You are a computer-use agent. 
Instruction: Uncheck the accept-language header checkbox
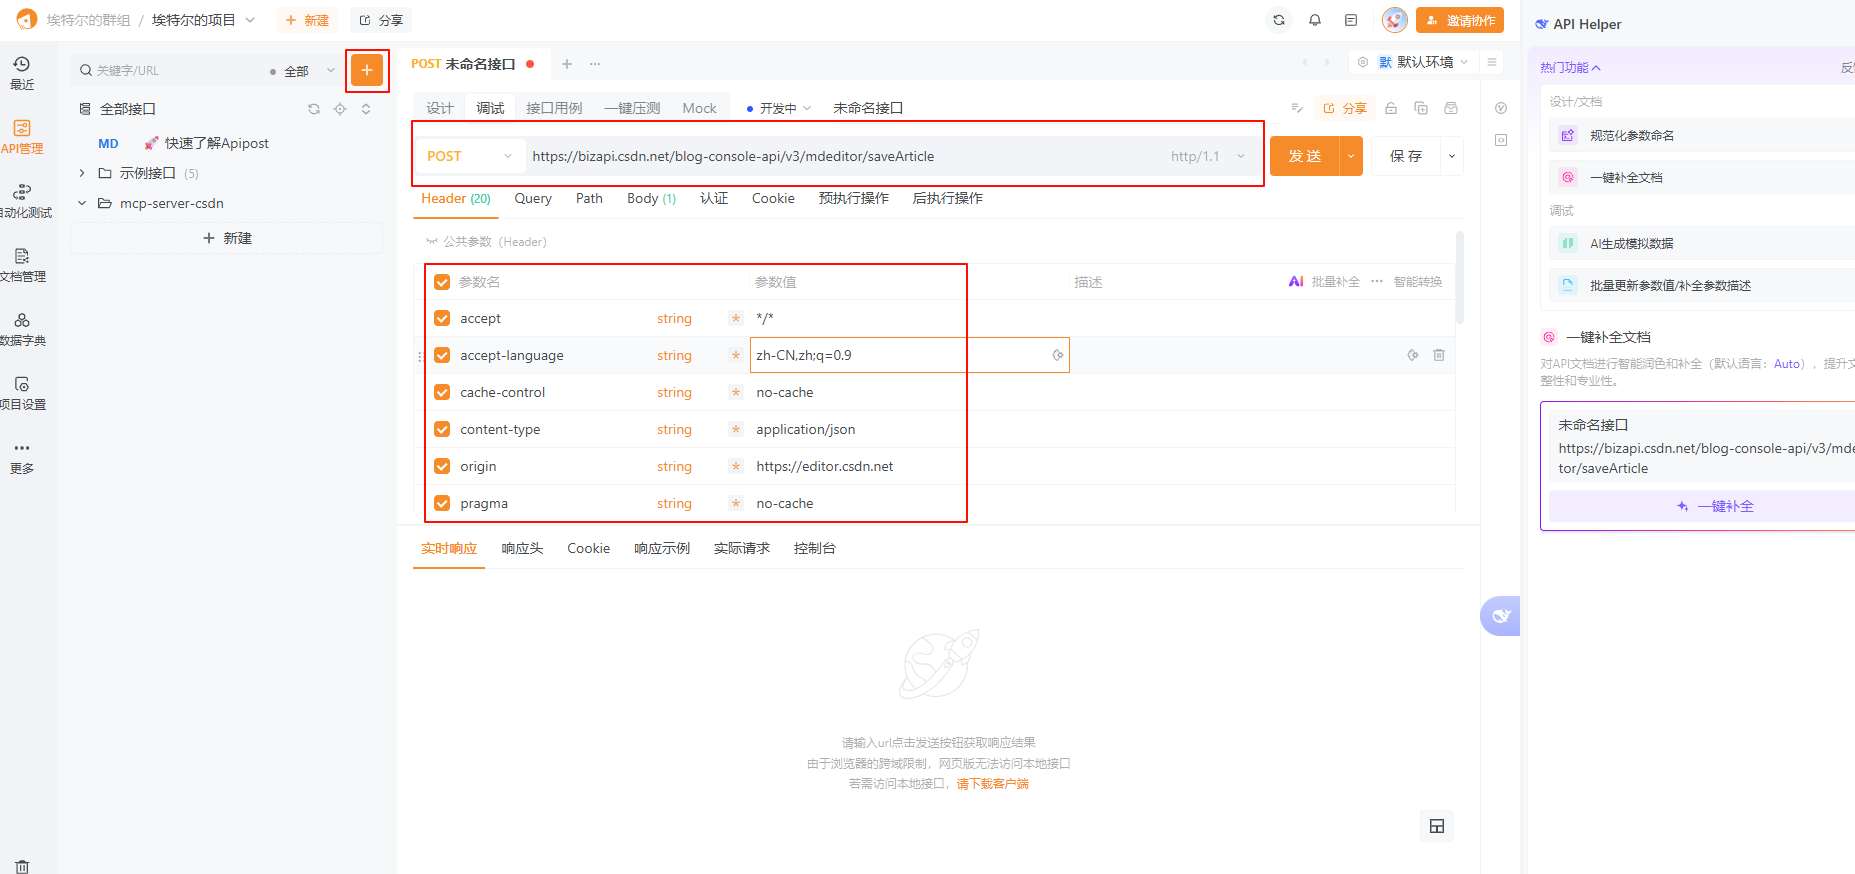[442, 355]
